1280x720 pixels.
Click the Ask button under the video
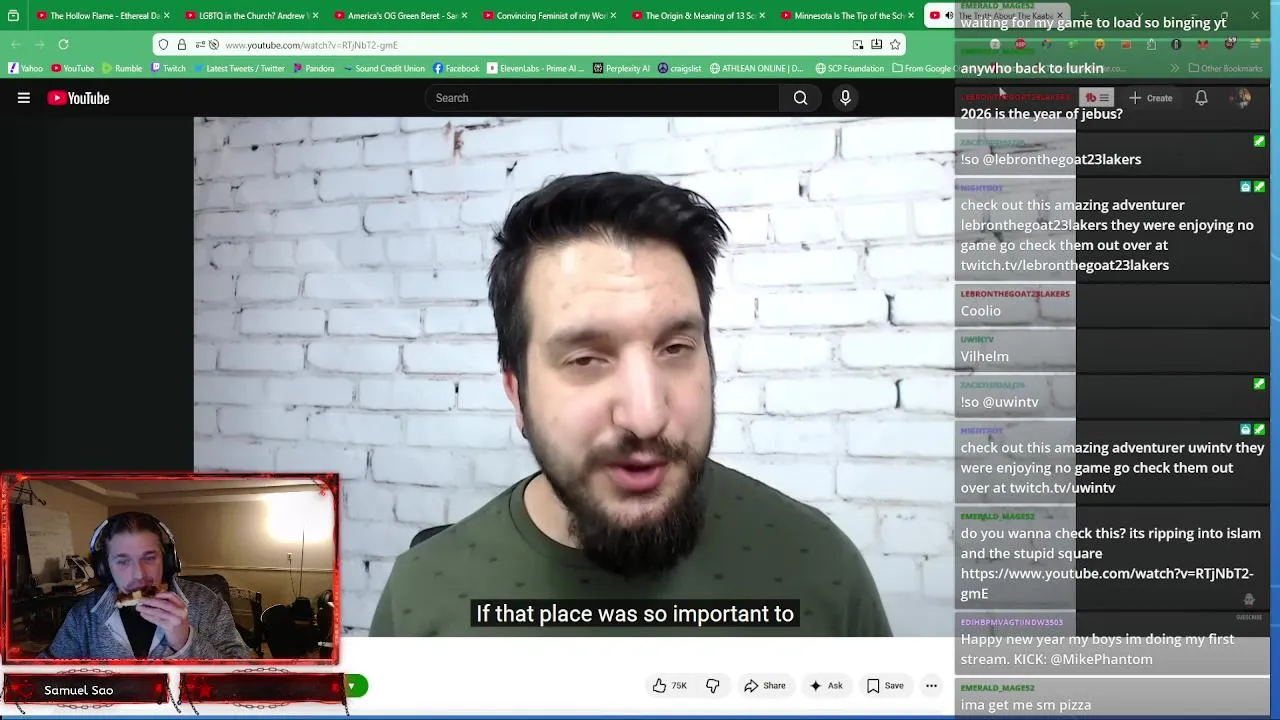click(826, 686)
